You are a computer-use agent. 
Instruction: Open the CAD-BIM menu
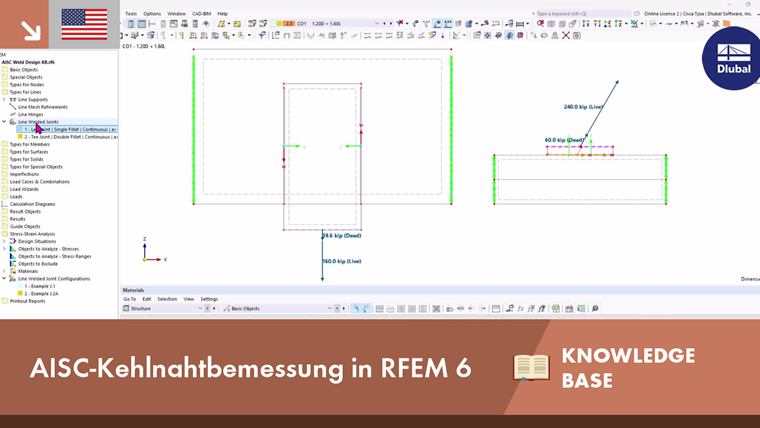point(202,14)
